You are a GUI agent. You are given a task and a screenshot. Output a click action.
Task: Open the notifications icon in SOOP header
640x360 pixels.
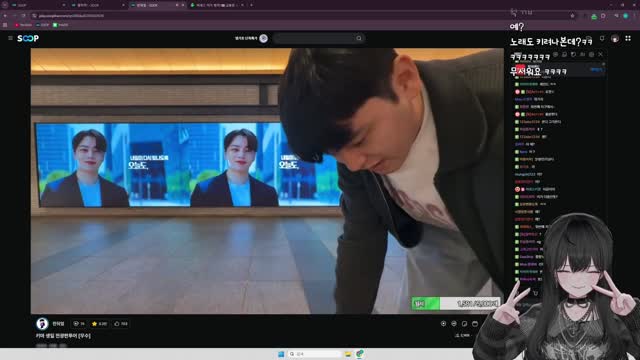click(602, 38)
